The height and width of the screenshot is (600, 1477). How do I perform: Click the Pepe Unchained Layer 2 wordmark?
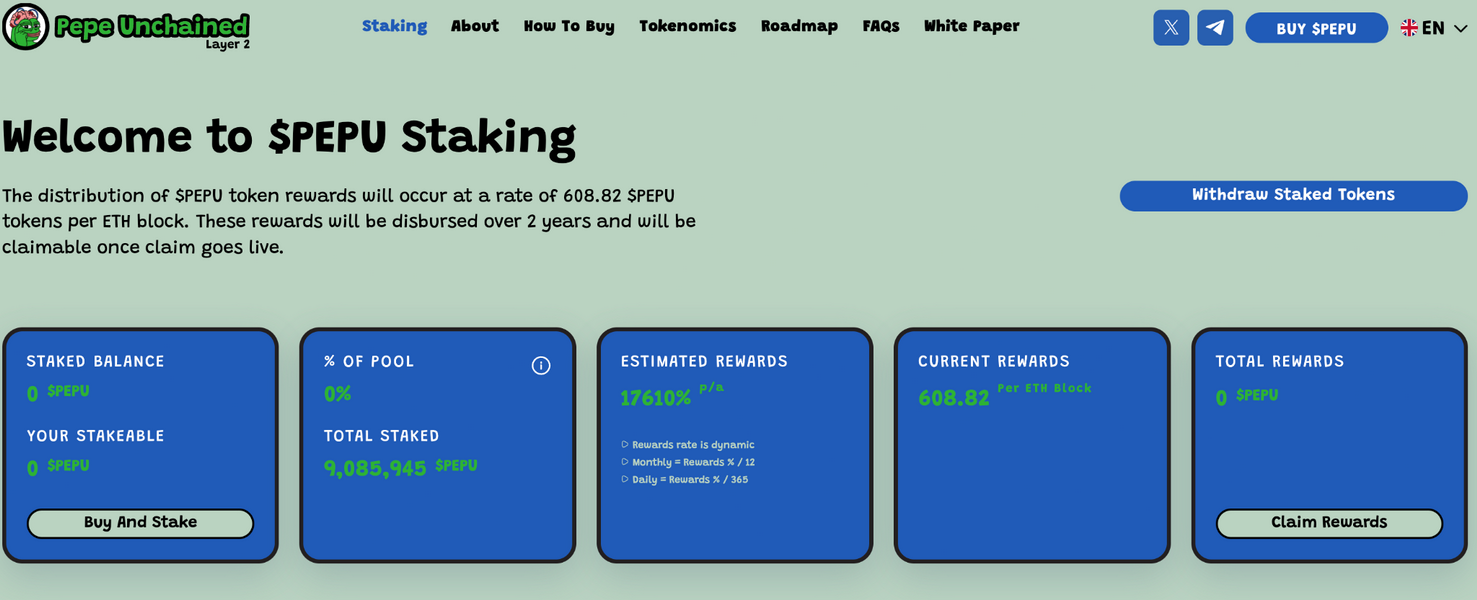coord(152,29)
